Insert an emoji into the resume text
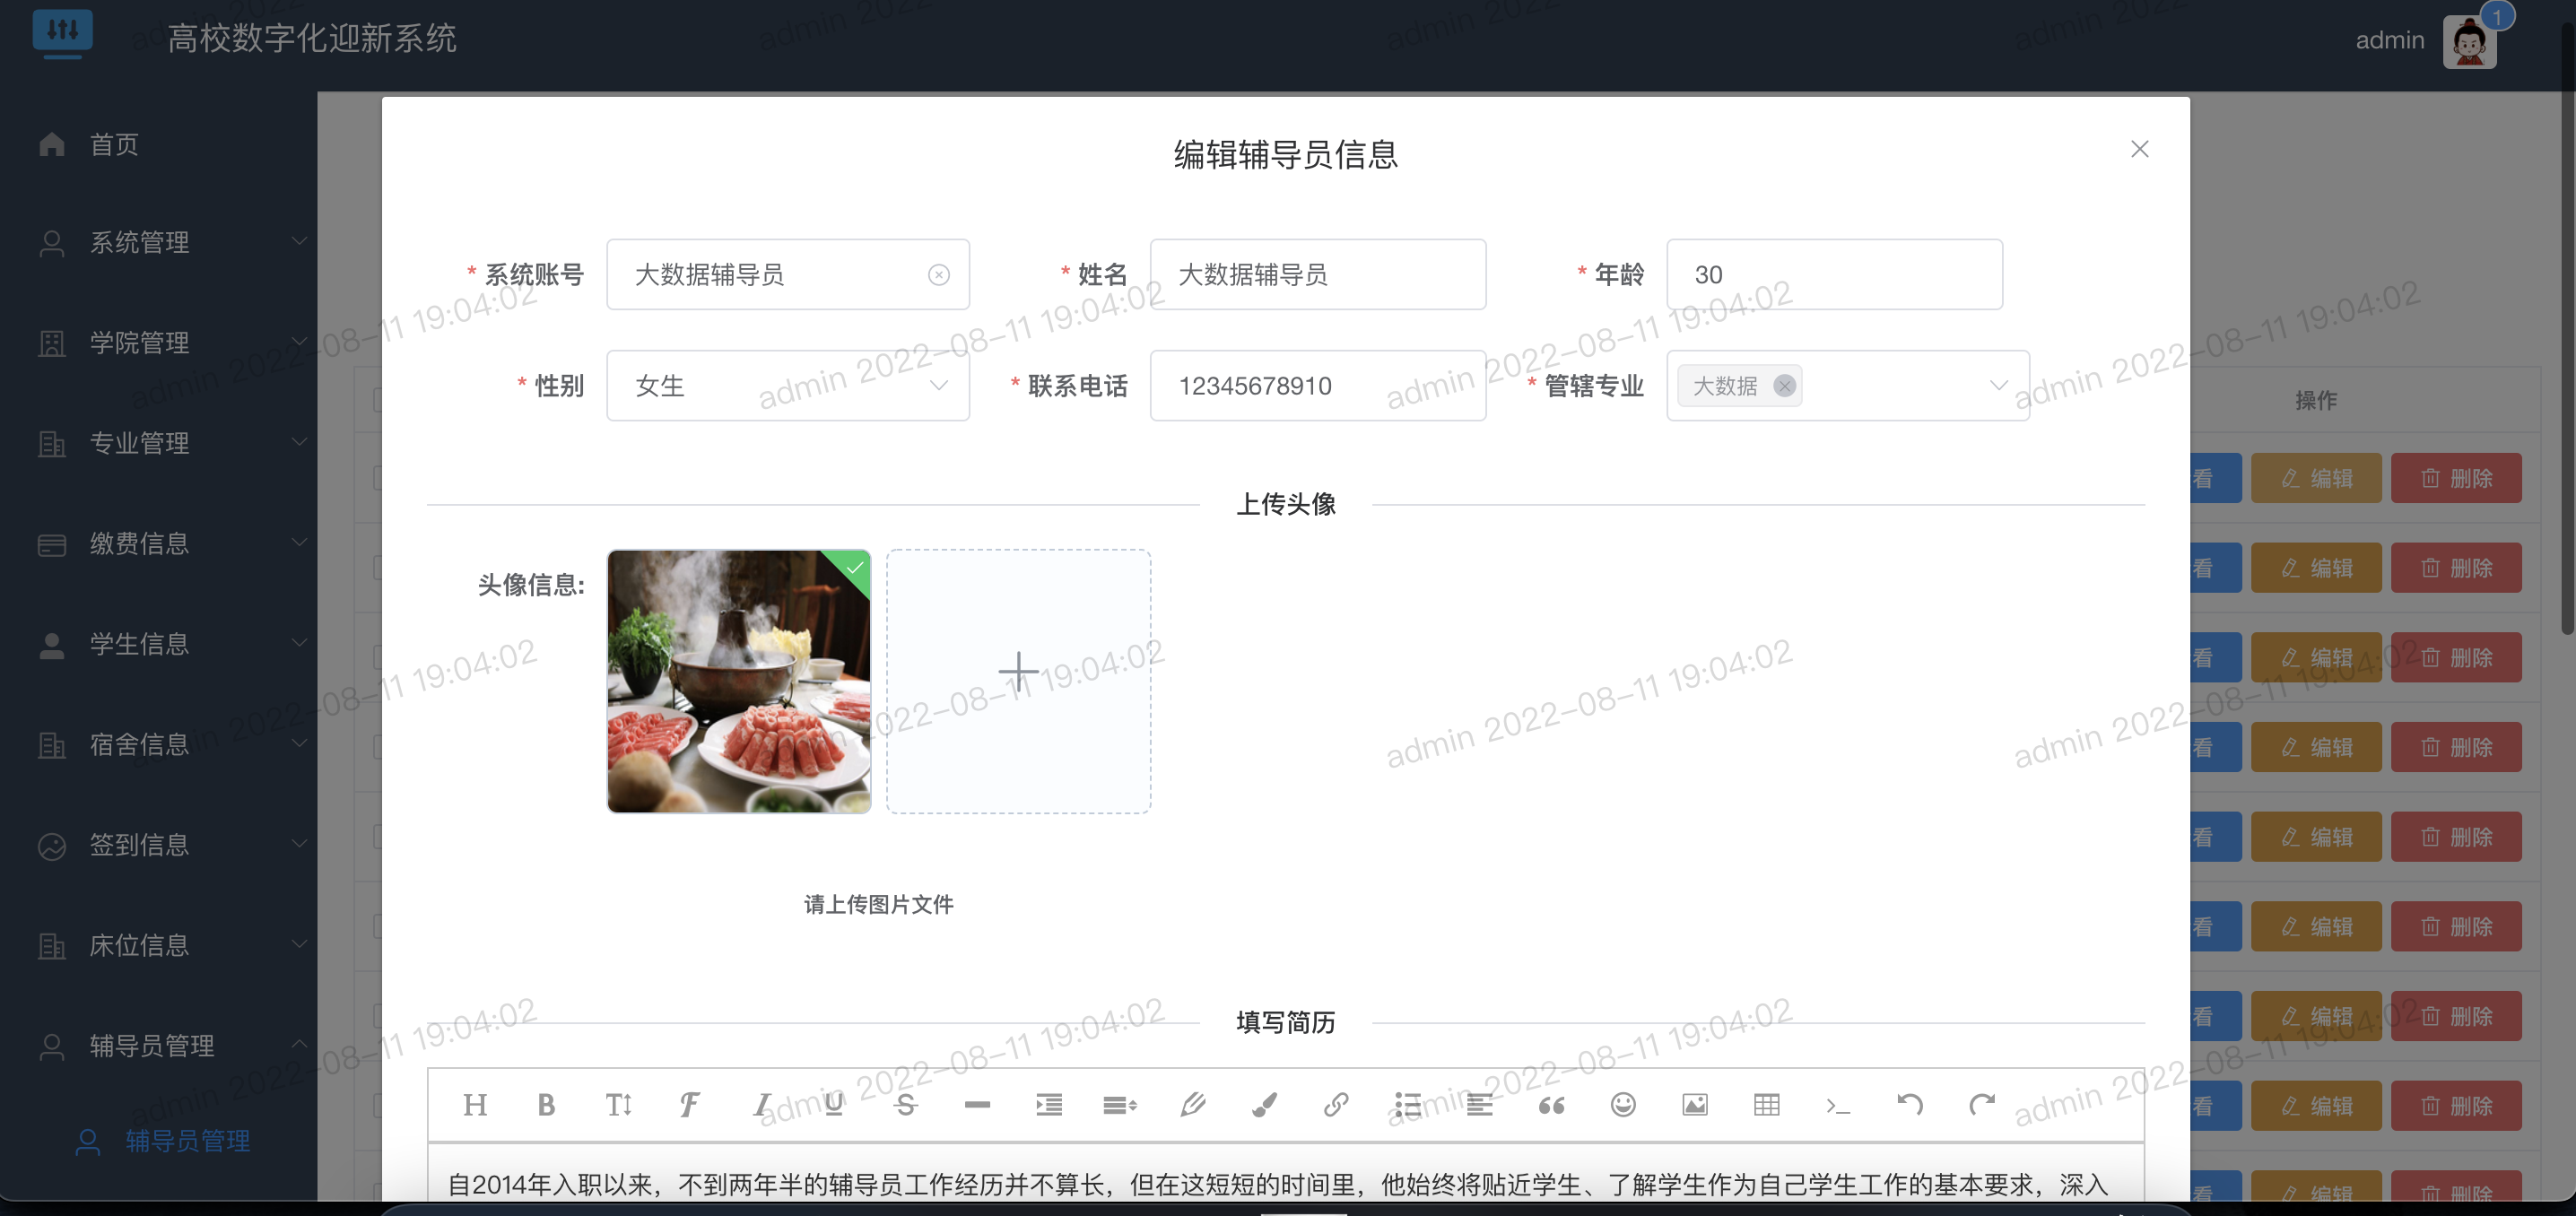Viewport: 2576px width, 1216px height. point(1623,1105)
